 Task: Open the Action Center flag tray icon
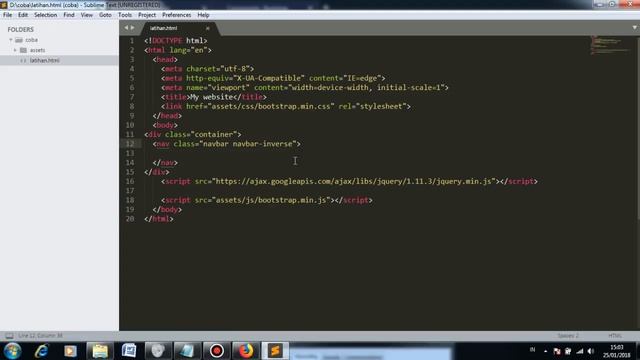click(x=557, y=351)
